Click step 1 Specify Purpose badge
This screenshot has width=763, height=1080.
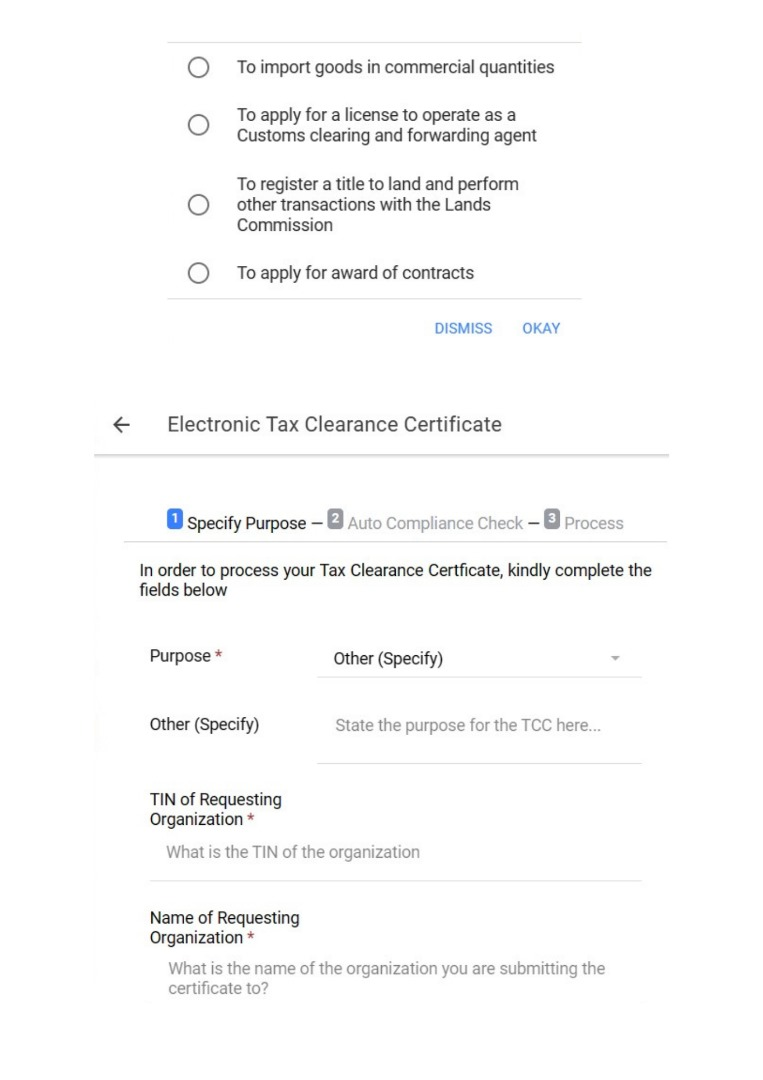point(174,521)
